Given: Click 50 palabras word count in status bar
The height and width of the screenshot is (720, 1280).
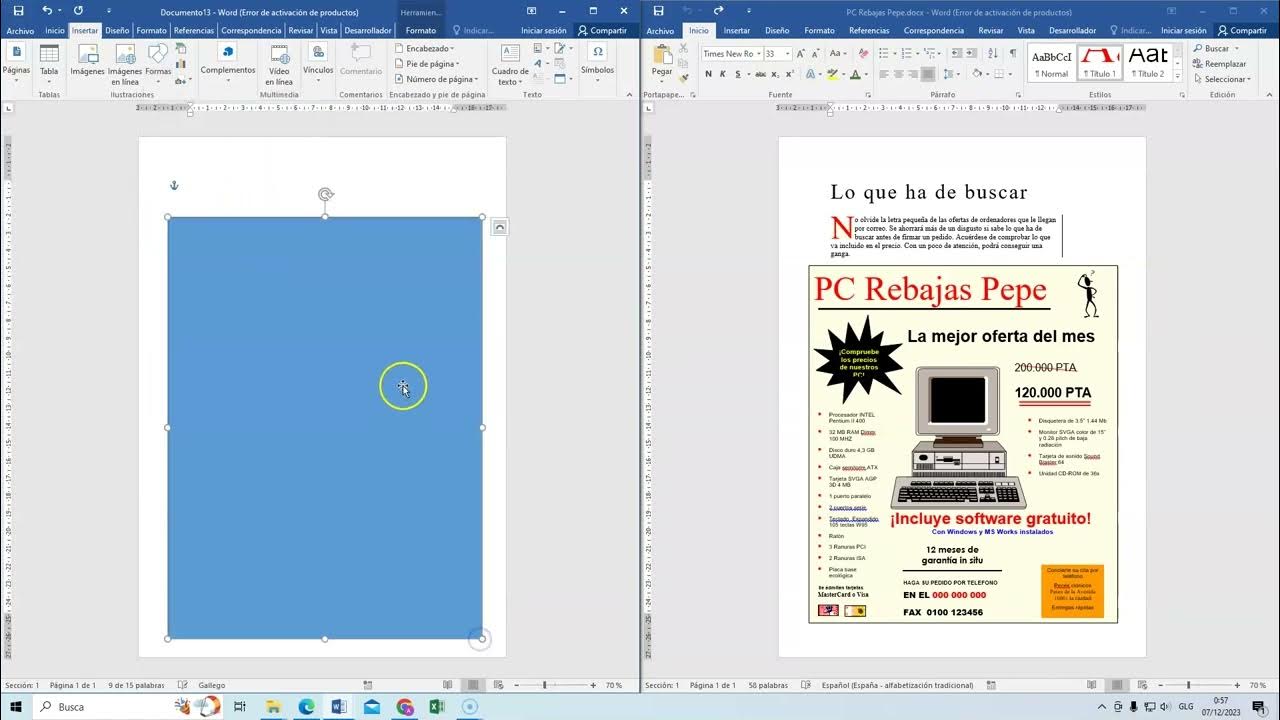Looking at the screenshot, I should pos(768,685).
